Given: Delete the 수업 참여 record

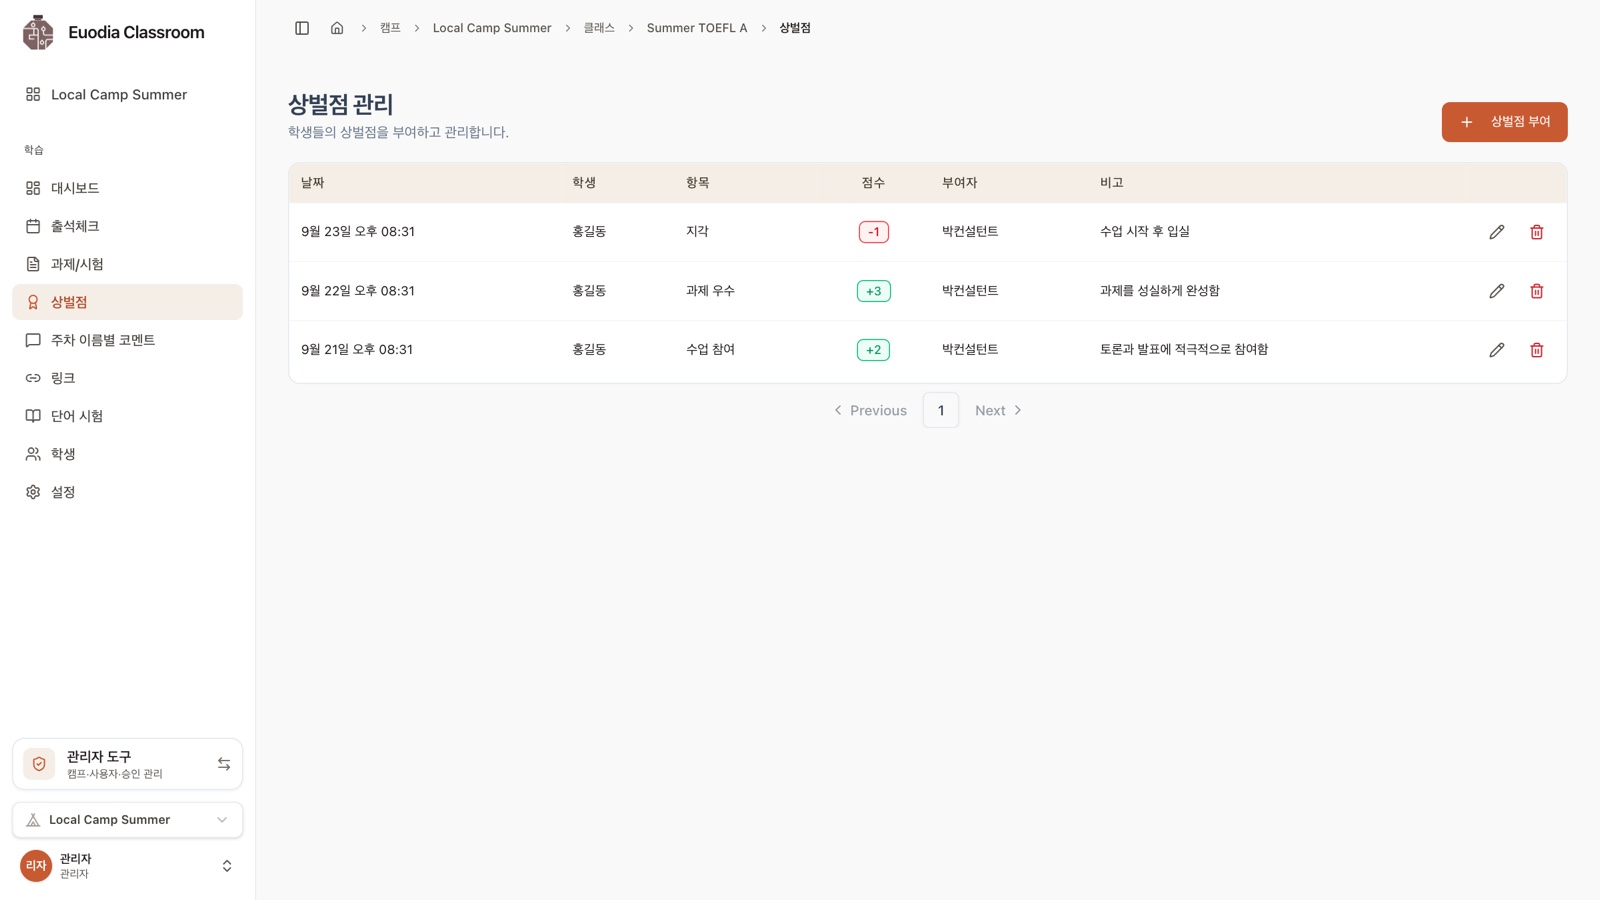Looking at the screenshot, I should click(x=1537, y=350).
